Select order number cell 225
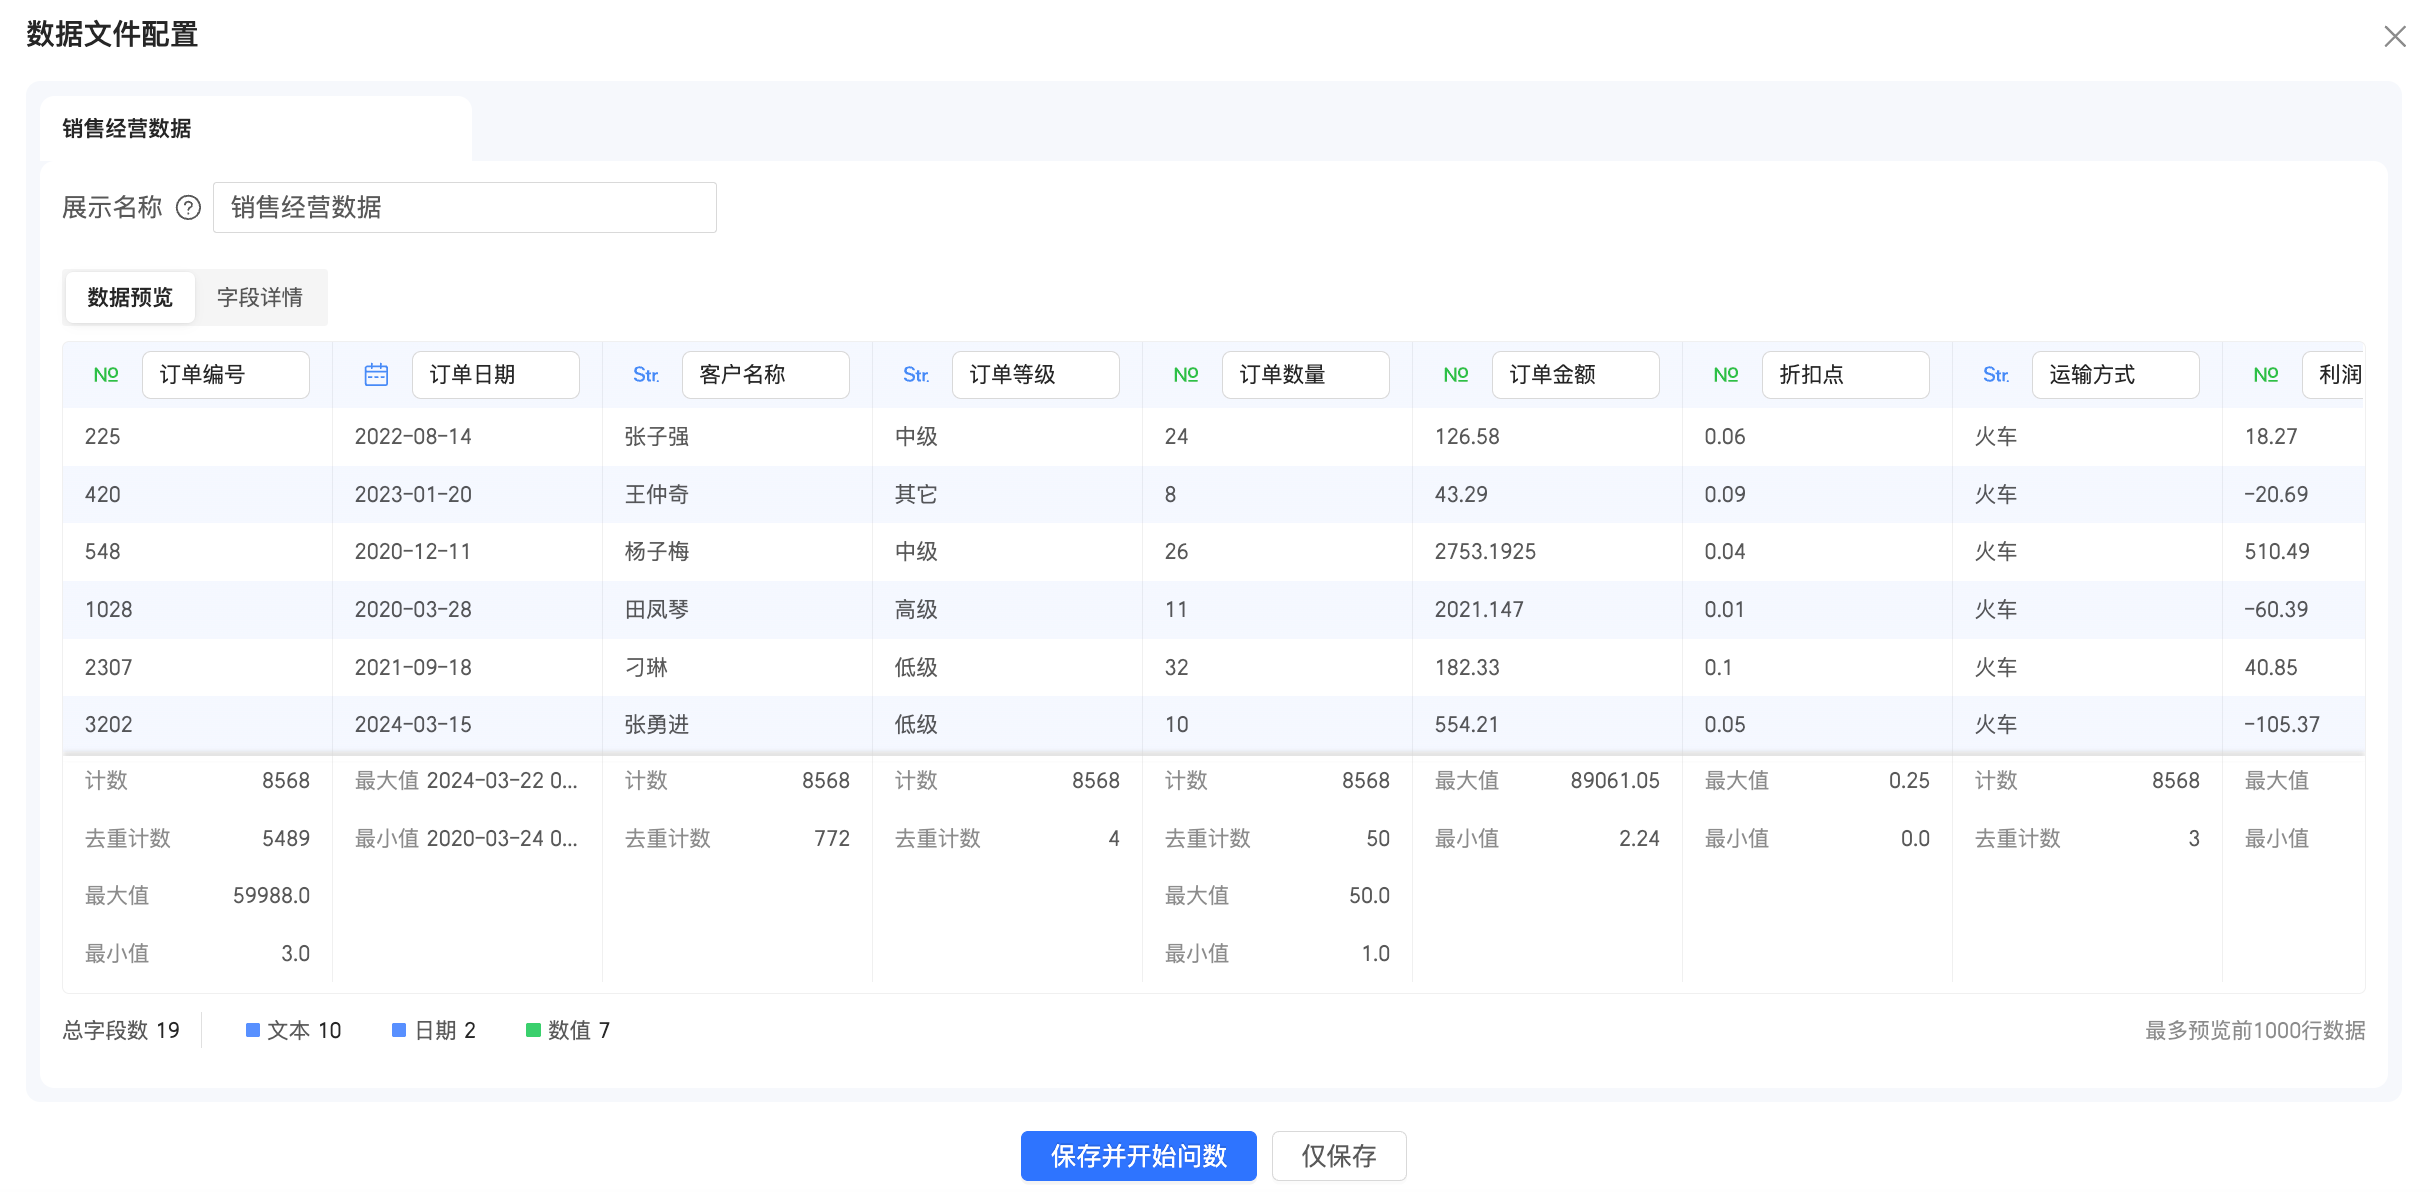This screenshot has height=1192, width=2434. click(x=197, y=437)
